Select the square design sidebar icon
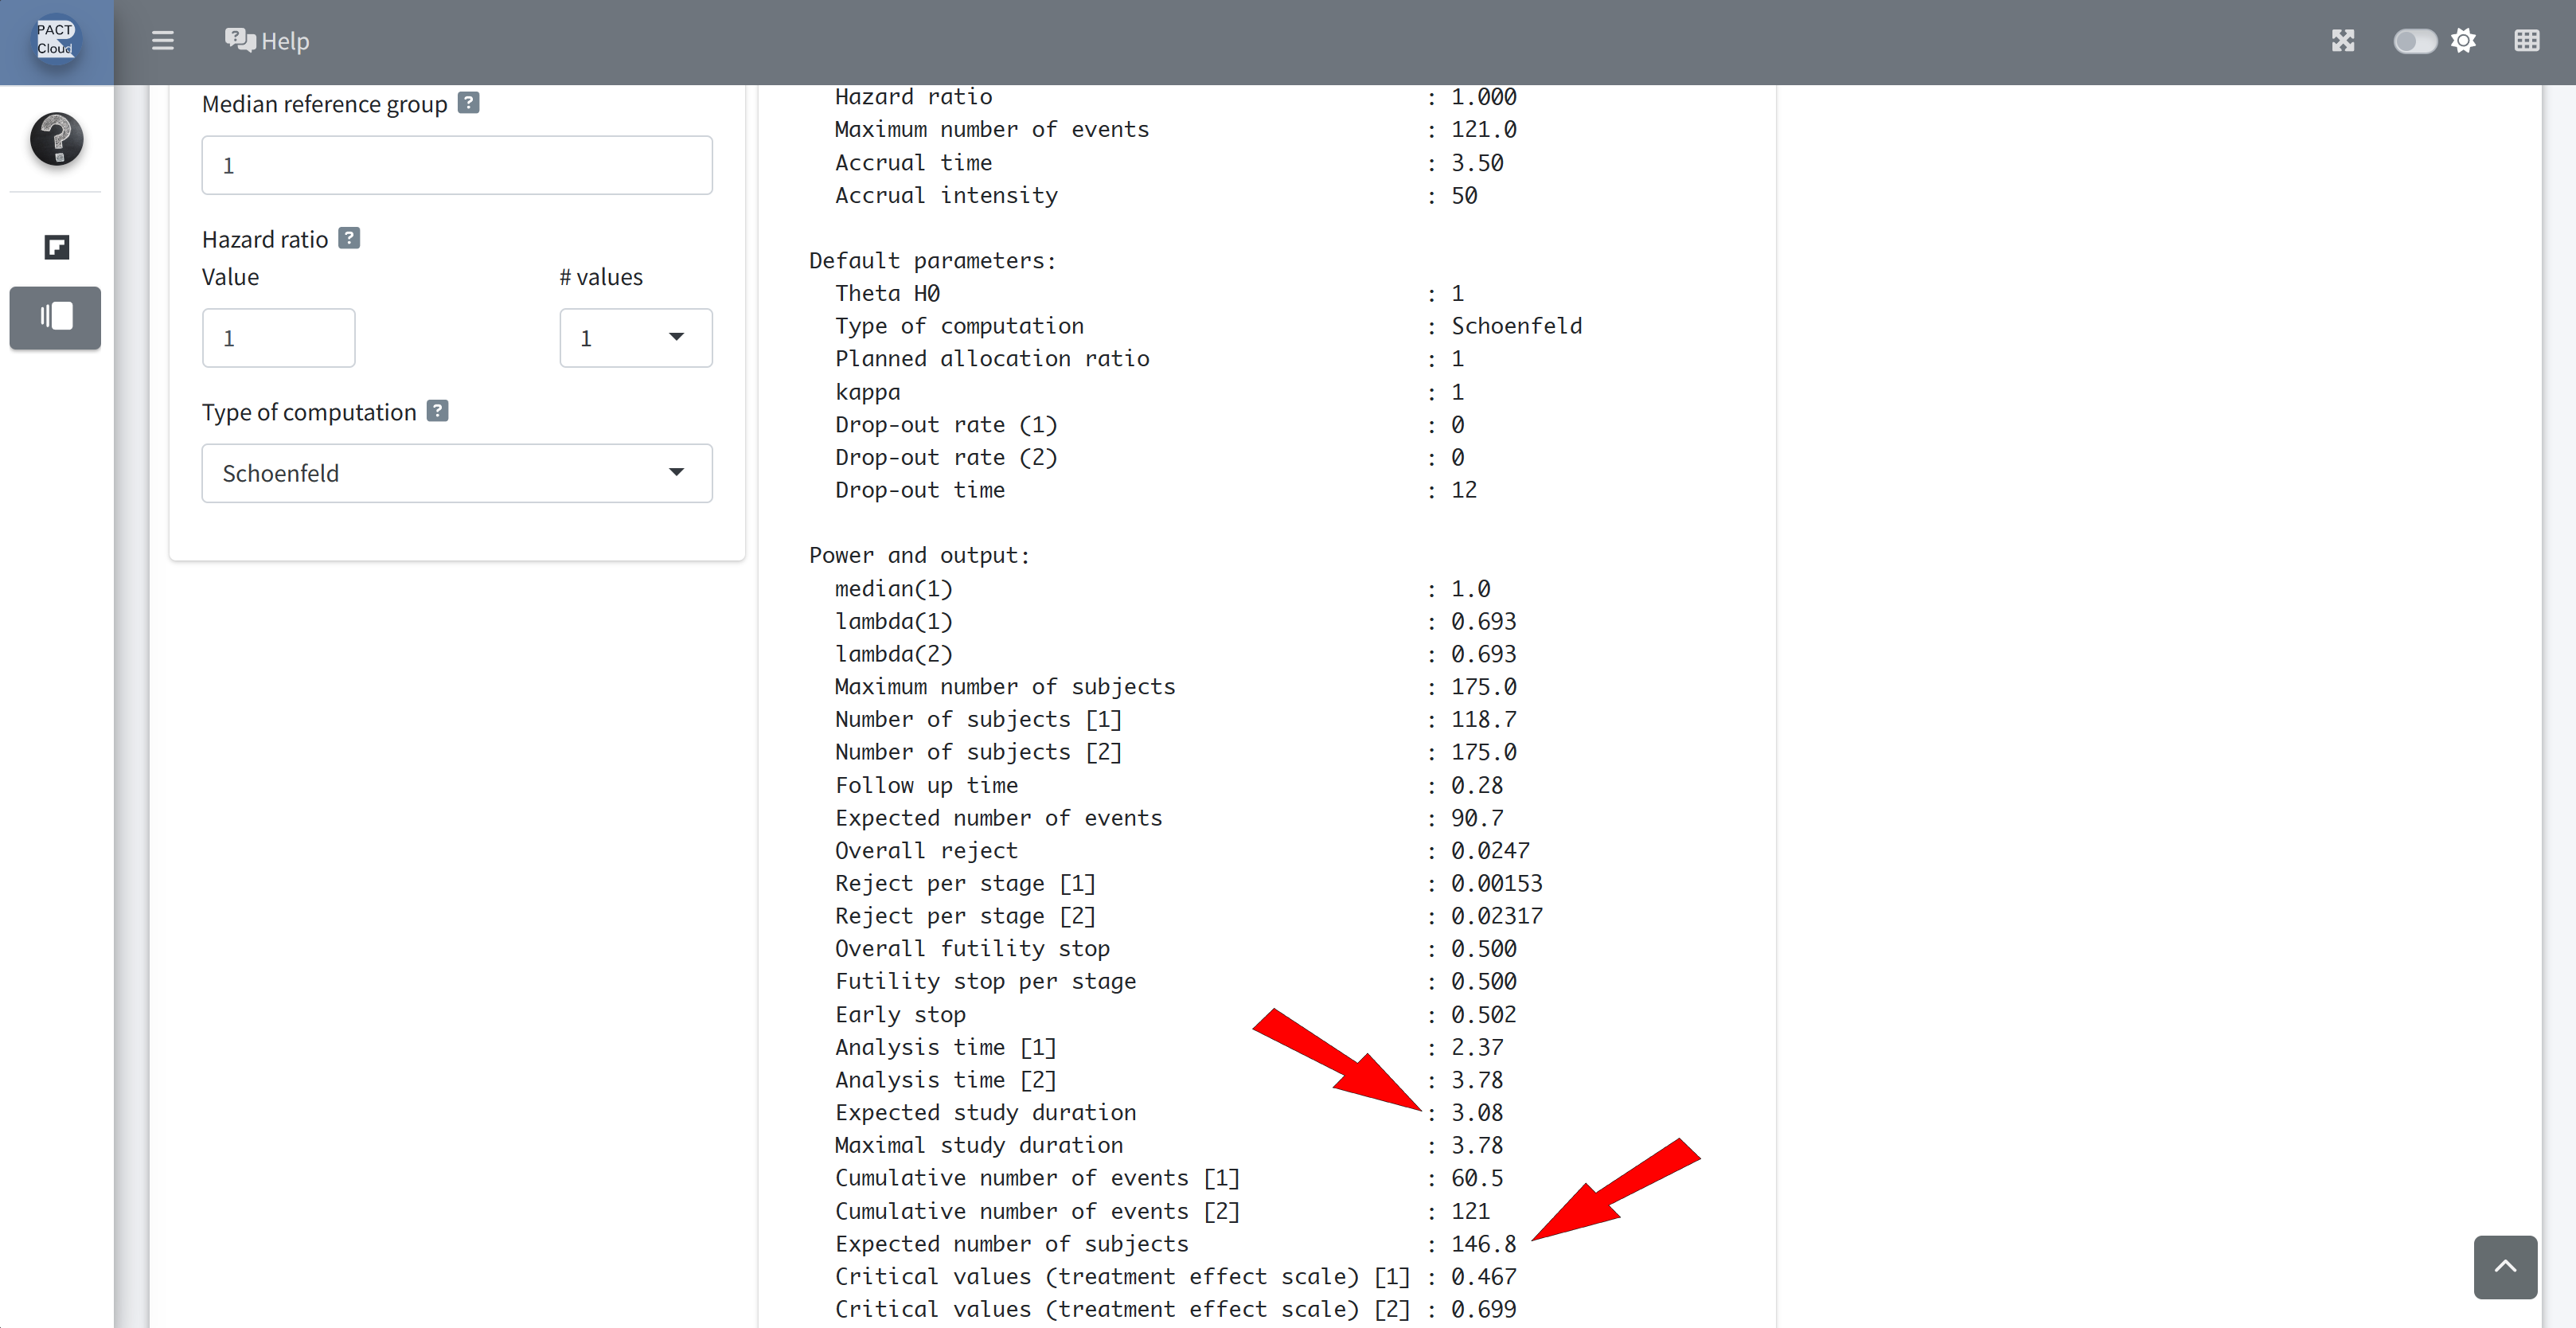The width and height of the screenshot is (2576, 1328). pyautogui.click(x=56, y=247)
